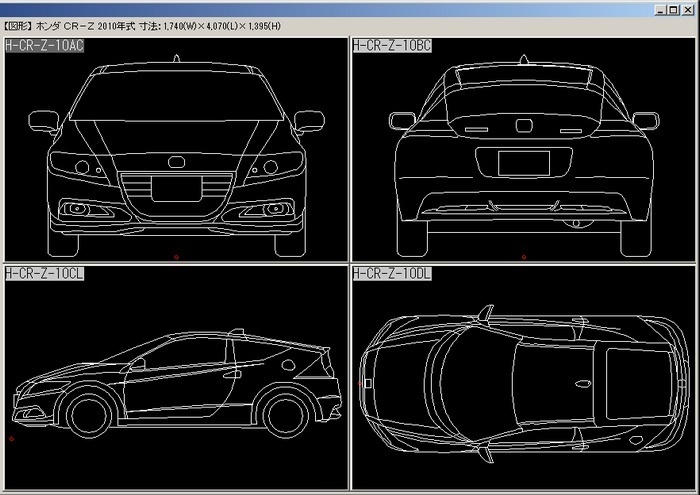The height and width of the screenshot is (495, 700).
Task: Select the H-CR-Z-10DL top view label
Action: 392,274
